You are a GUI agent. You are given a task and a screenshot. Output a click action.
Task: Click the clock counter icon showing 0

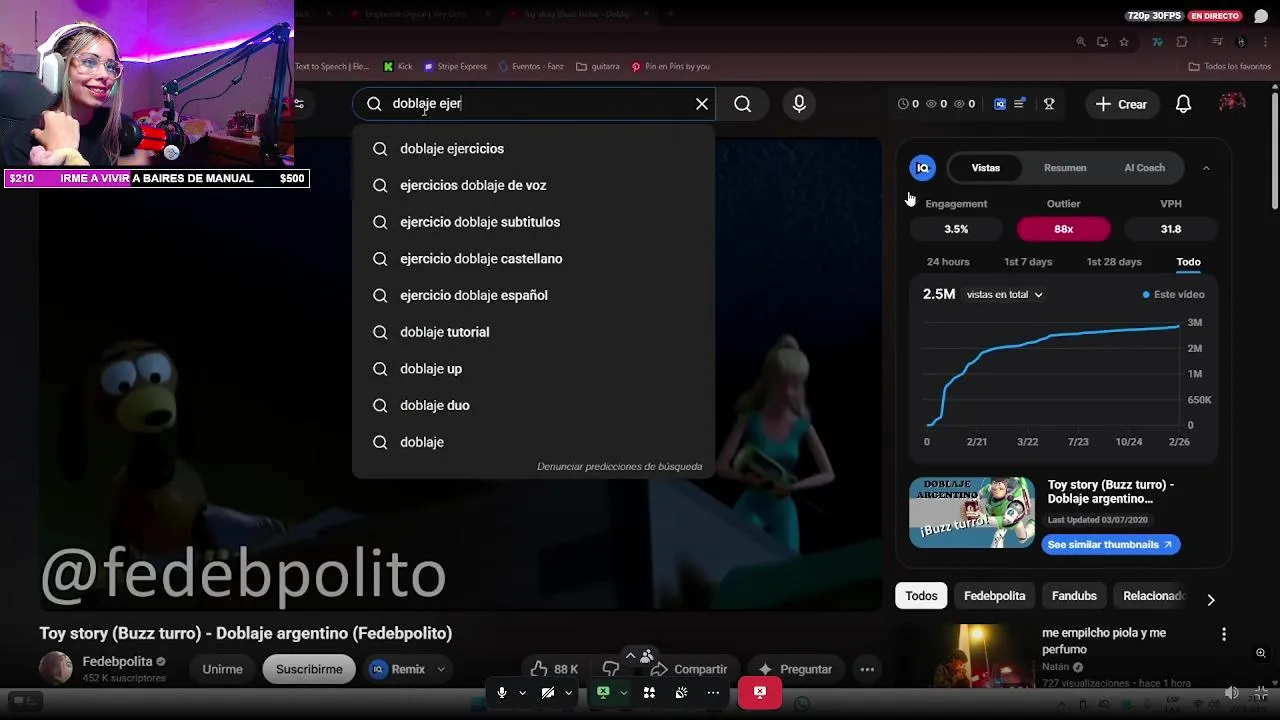(908, 104)
